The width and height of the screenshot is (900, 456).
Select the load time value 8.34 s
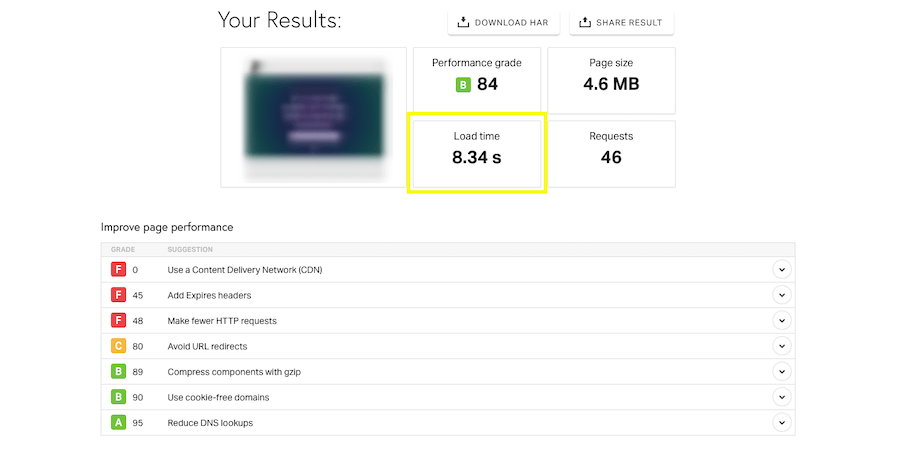(x=476, y=157)
